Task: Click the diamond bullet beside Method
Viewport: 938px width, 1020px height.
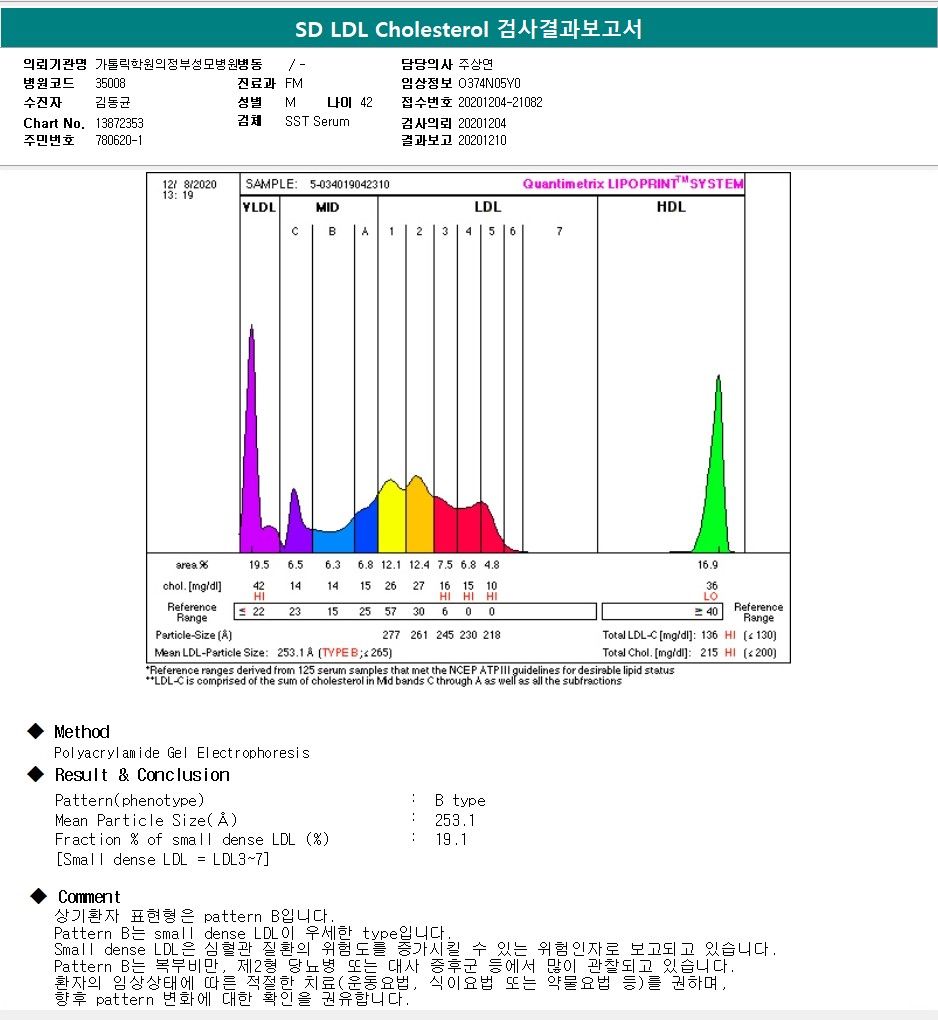Action: (x=36, y=732)
